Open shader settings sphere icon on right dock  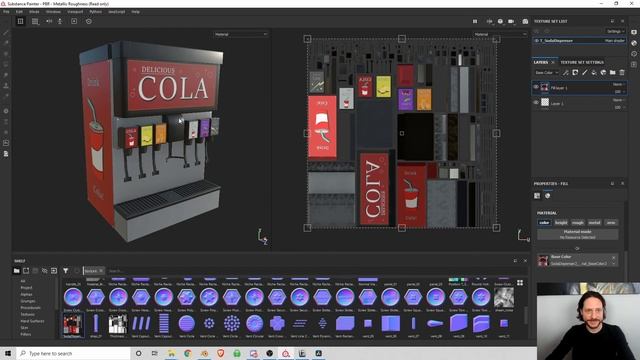click(x=634, y=43)
